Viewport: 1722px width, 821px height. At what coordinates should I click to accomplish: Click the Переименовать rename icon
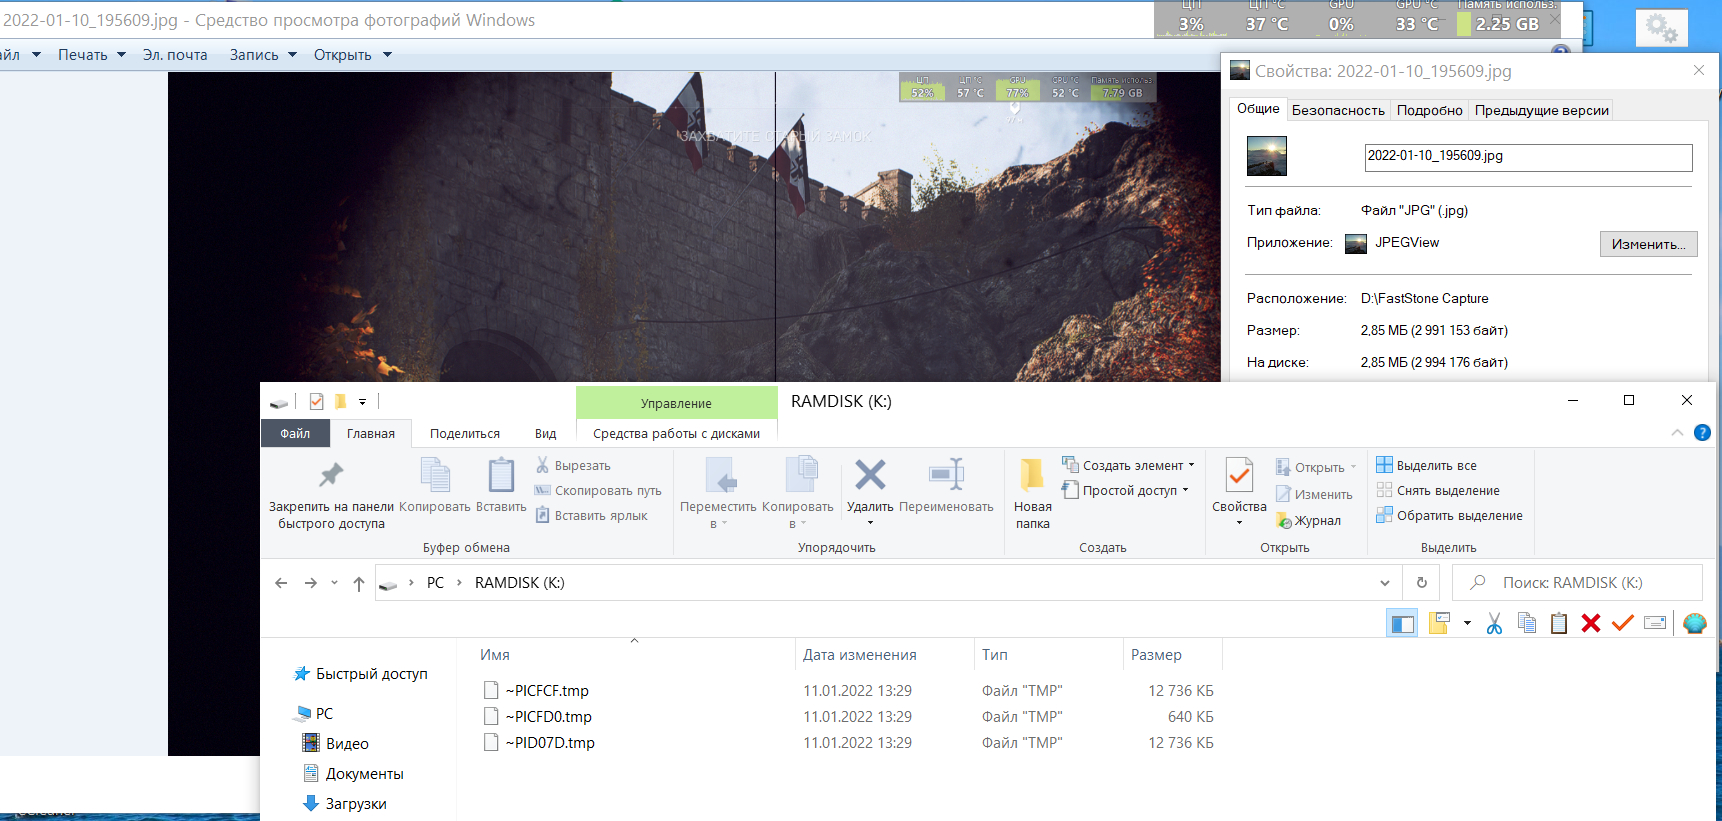(x=946, y=485)
